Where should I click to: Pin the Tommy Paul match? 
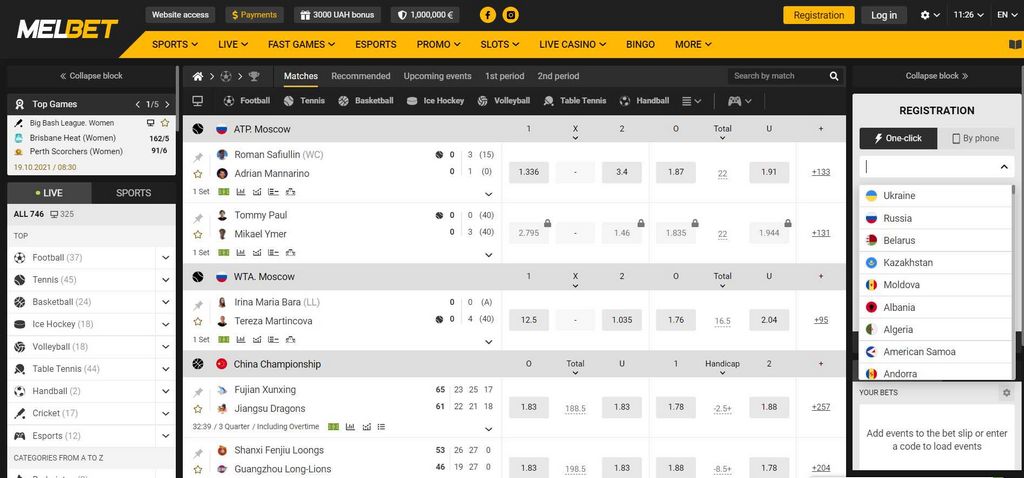coord(198,217)
